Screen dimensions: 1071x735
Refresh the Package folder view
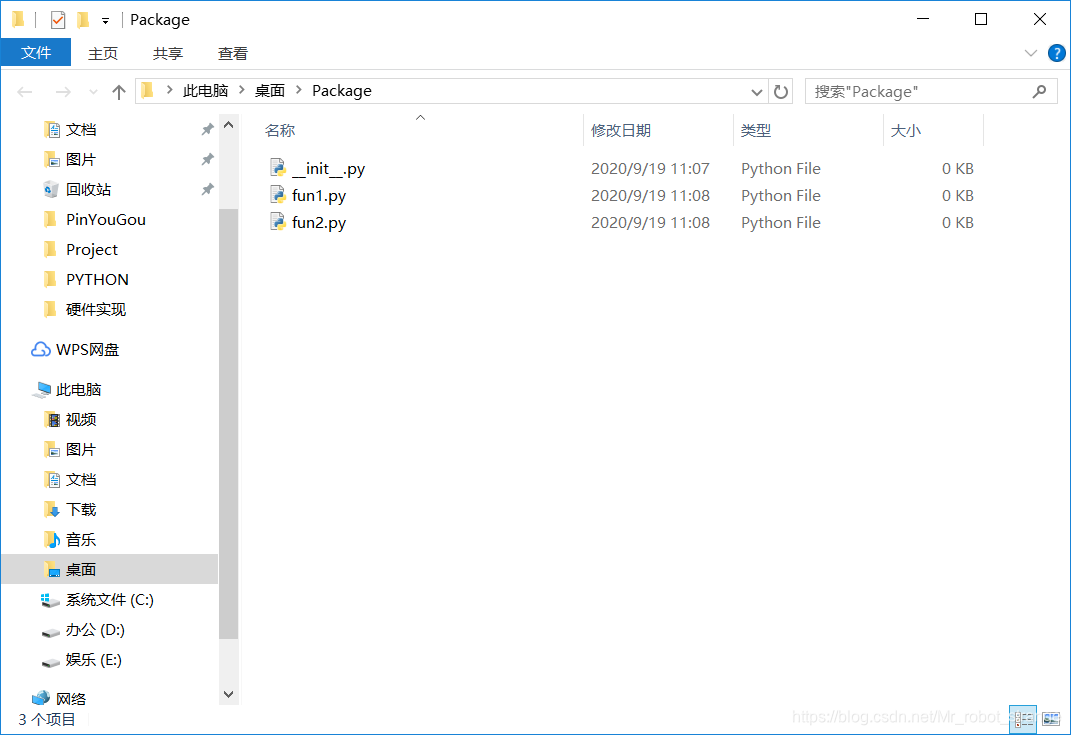click(781, 92)
